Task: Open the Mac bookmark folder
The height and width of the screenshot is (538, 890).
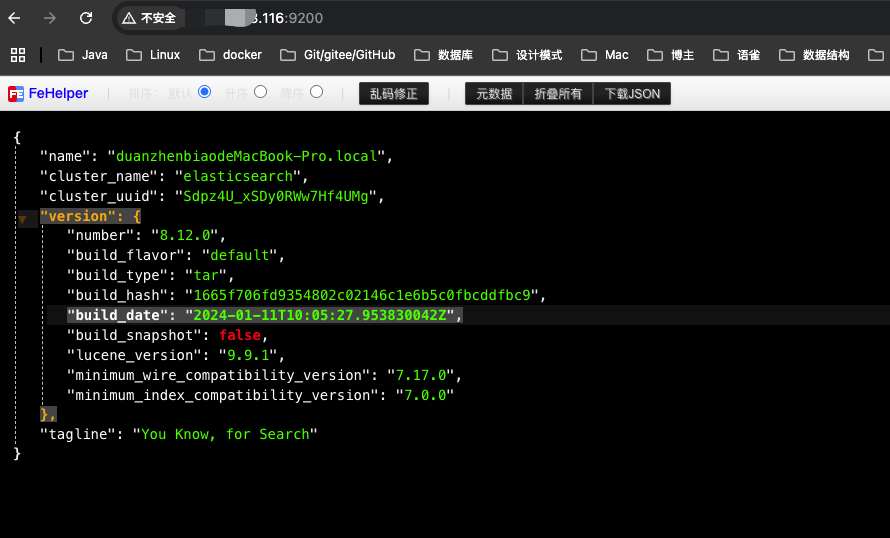Action: click(605, 55)
